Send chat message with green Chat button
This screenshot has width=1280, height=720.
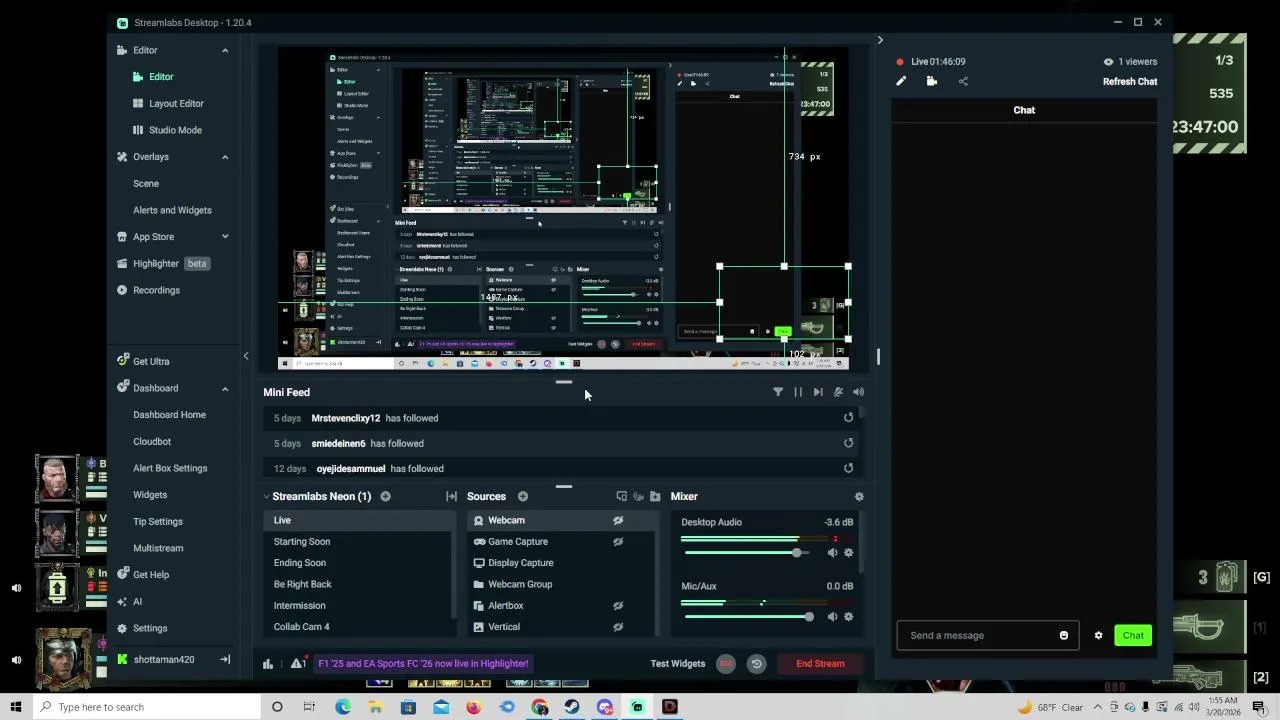(x=1133, y=636)
